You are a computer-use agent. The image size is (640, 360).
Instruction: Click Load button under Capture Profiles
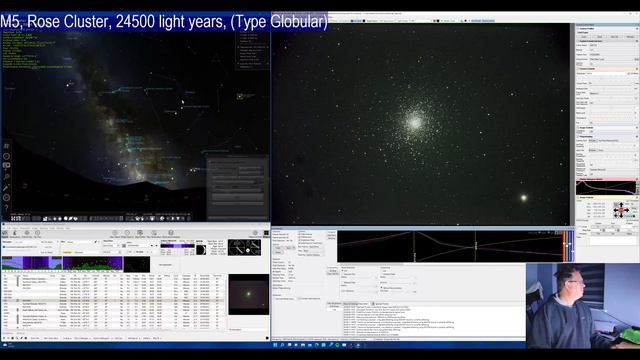[x=584, y=36]
